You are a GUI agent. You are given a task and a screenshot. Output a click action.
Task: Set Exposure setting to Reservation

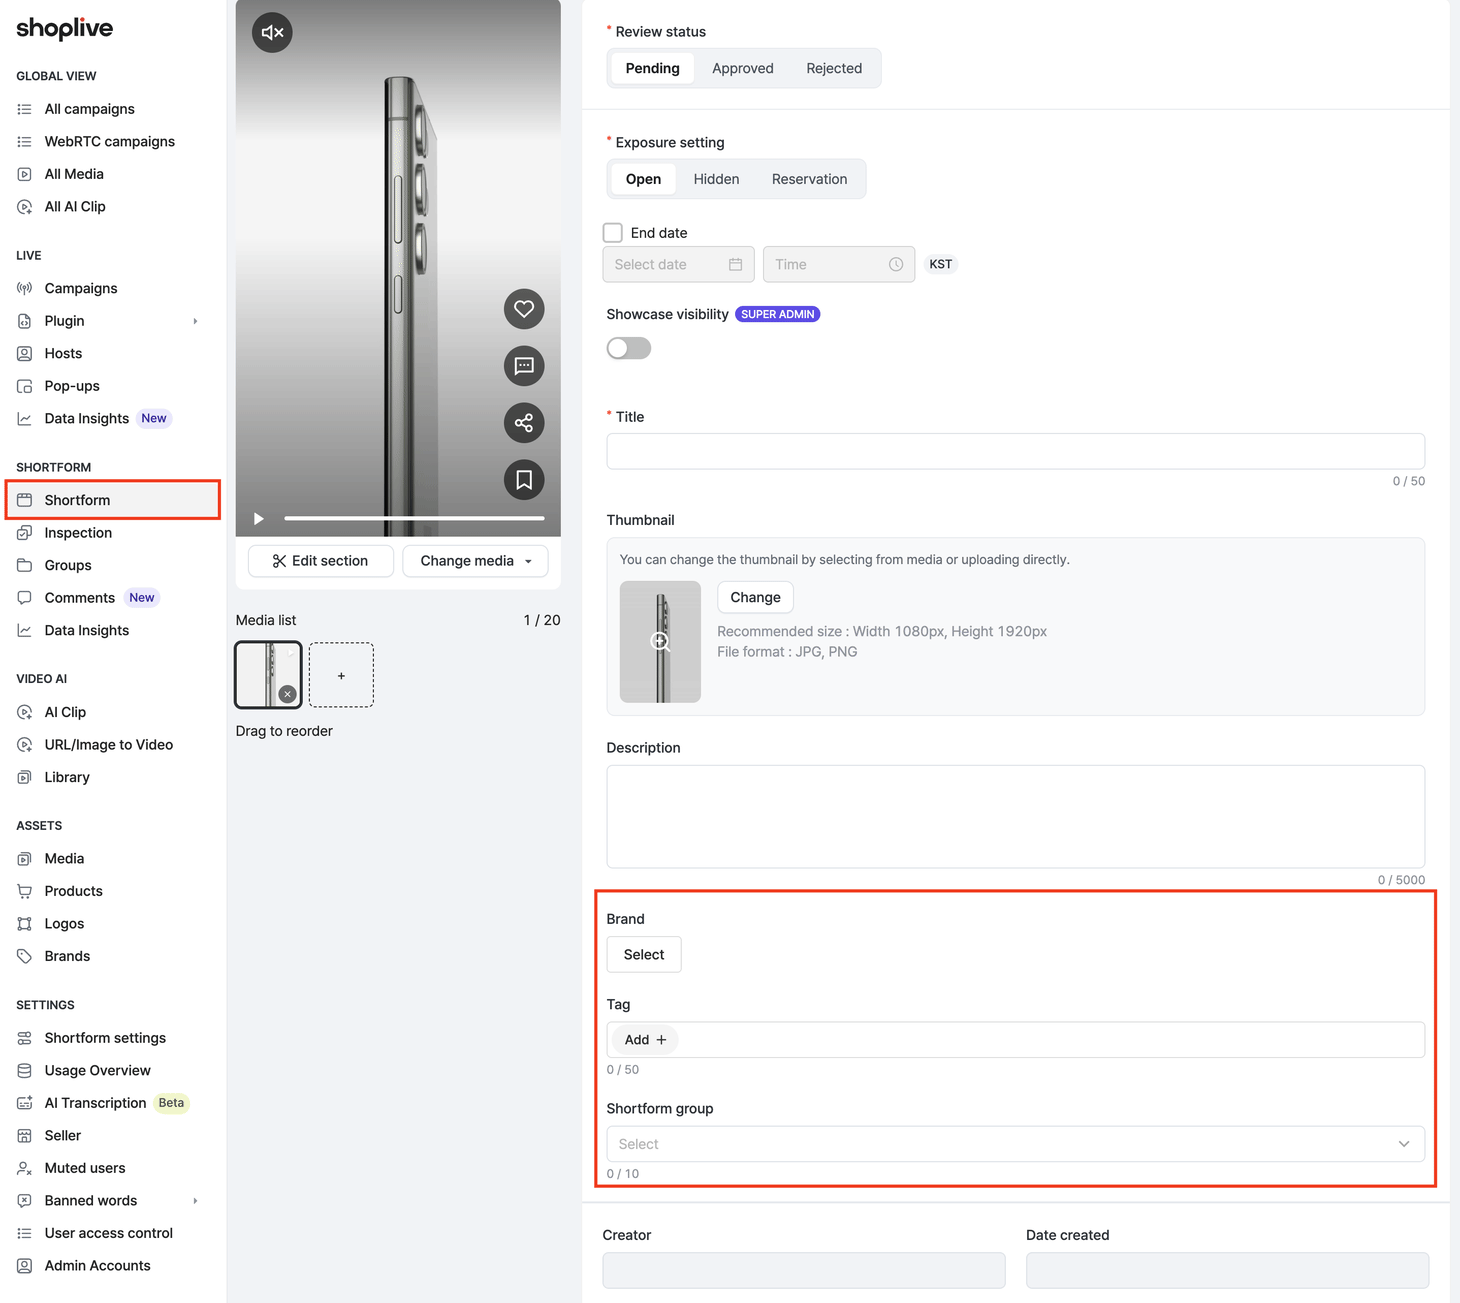pos(809,179)
